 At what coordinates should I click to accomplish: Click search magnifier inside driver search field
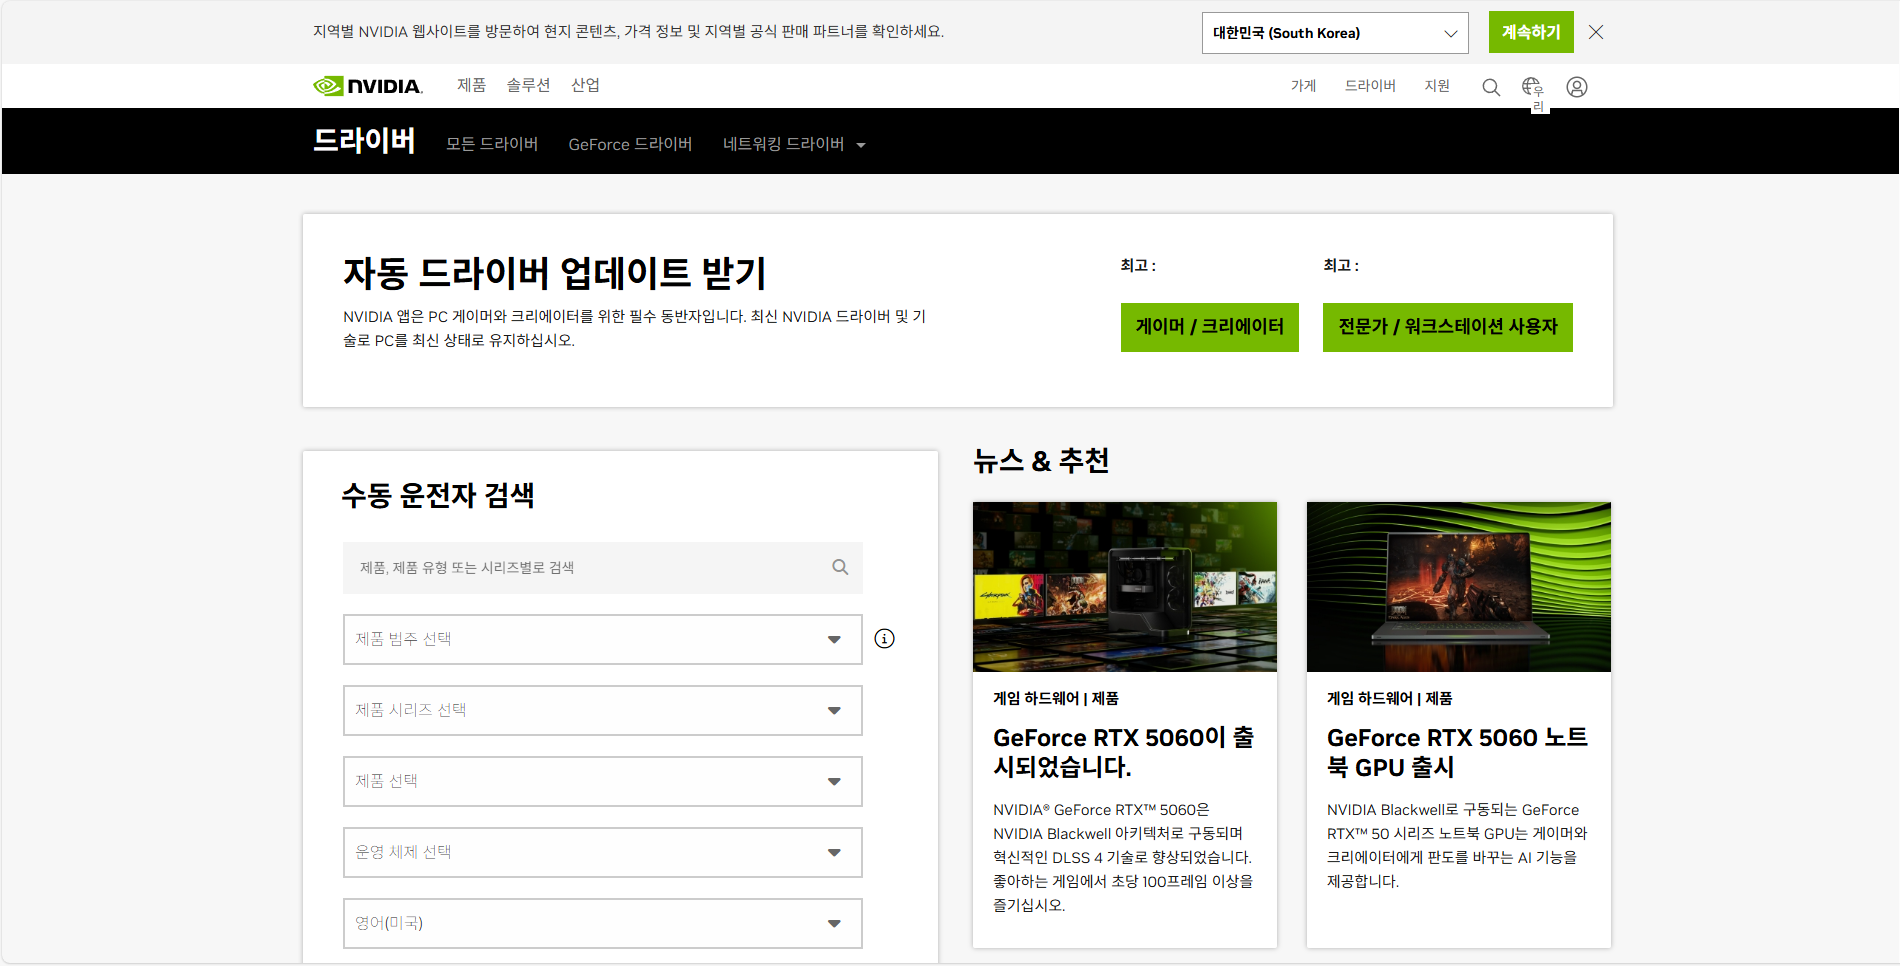coord(840,567)
